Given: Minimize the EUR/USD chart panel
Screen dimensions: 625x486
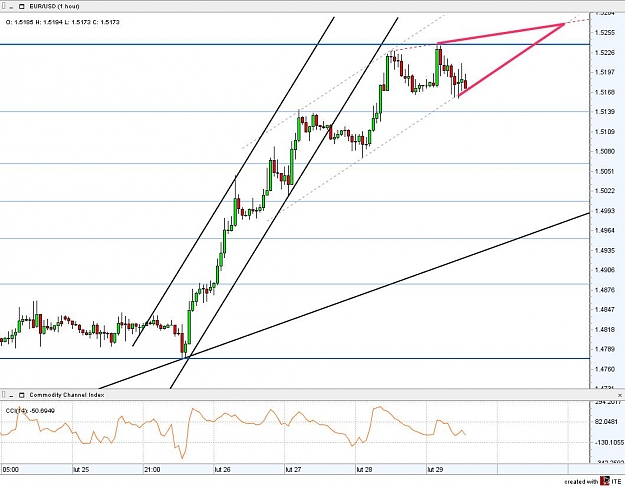Looking at the screenshot, I should click(x=12, y=6).
